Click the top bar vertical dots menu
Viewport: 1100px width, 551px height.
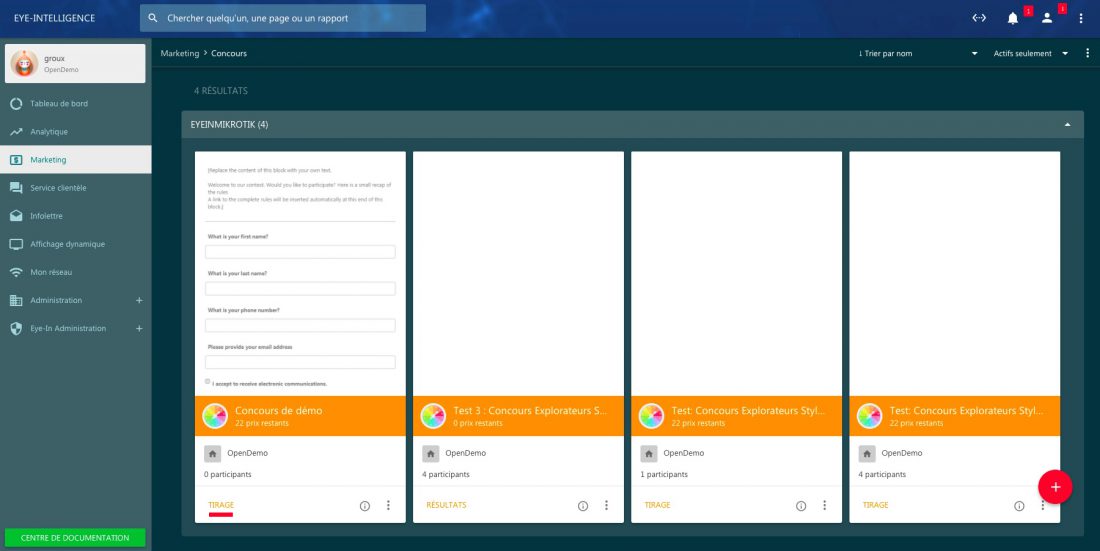coord(1081,18)
